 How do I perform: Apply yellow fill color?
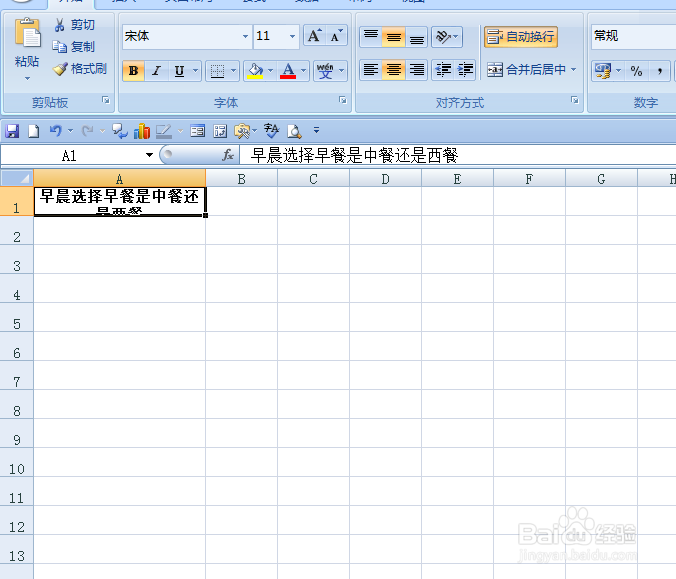[x=255, y=70]
